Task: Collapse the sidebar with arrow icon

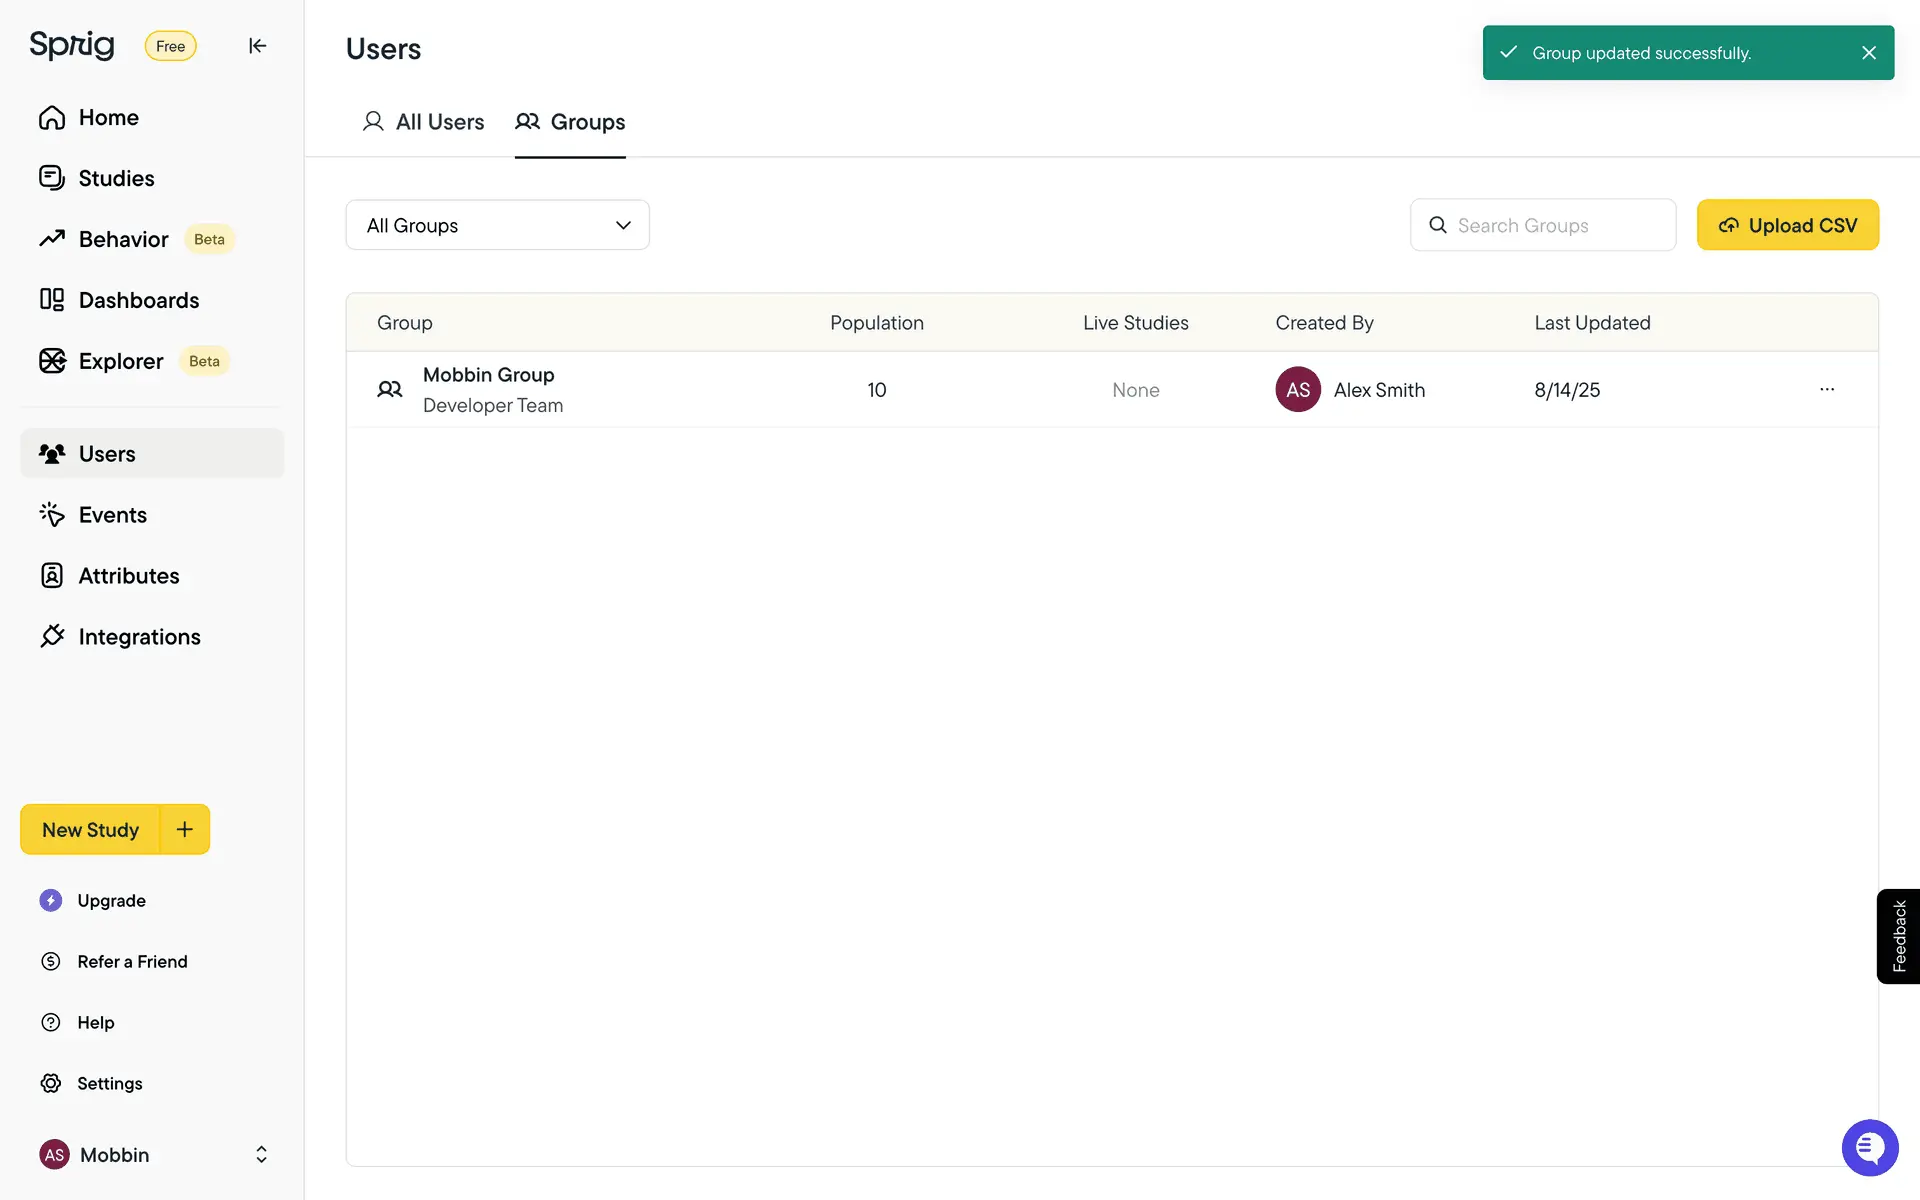Action: [257, 46]
